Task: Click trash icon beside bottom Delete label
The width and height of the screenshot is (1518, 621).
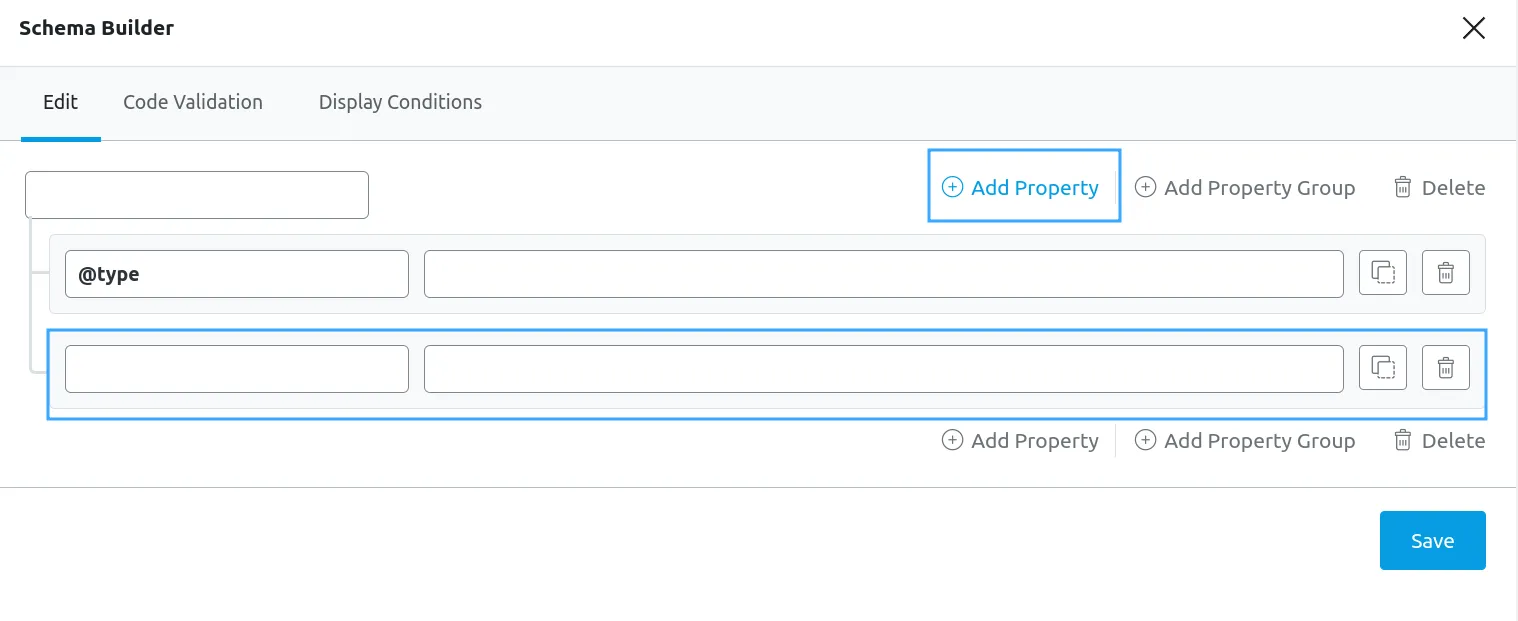Action: click(1403, 440)
